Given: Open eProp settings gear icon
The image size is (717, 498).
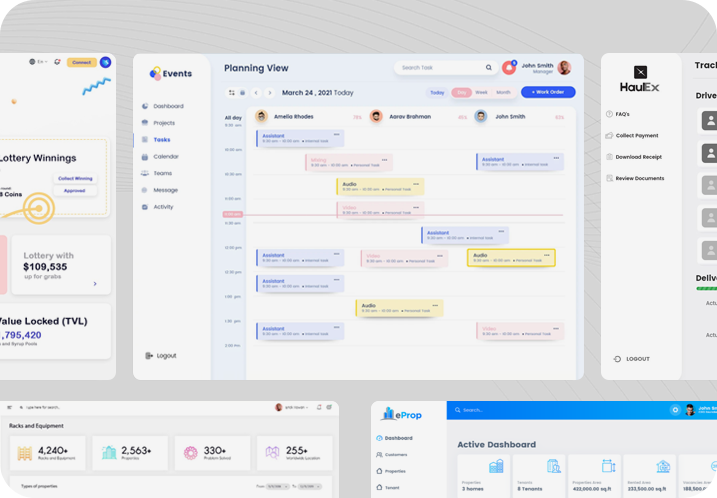Looking at the screenshot, I should tap(675, 410).
